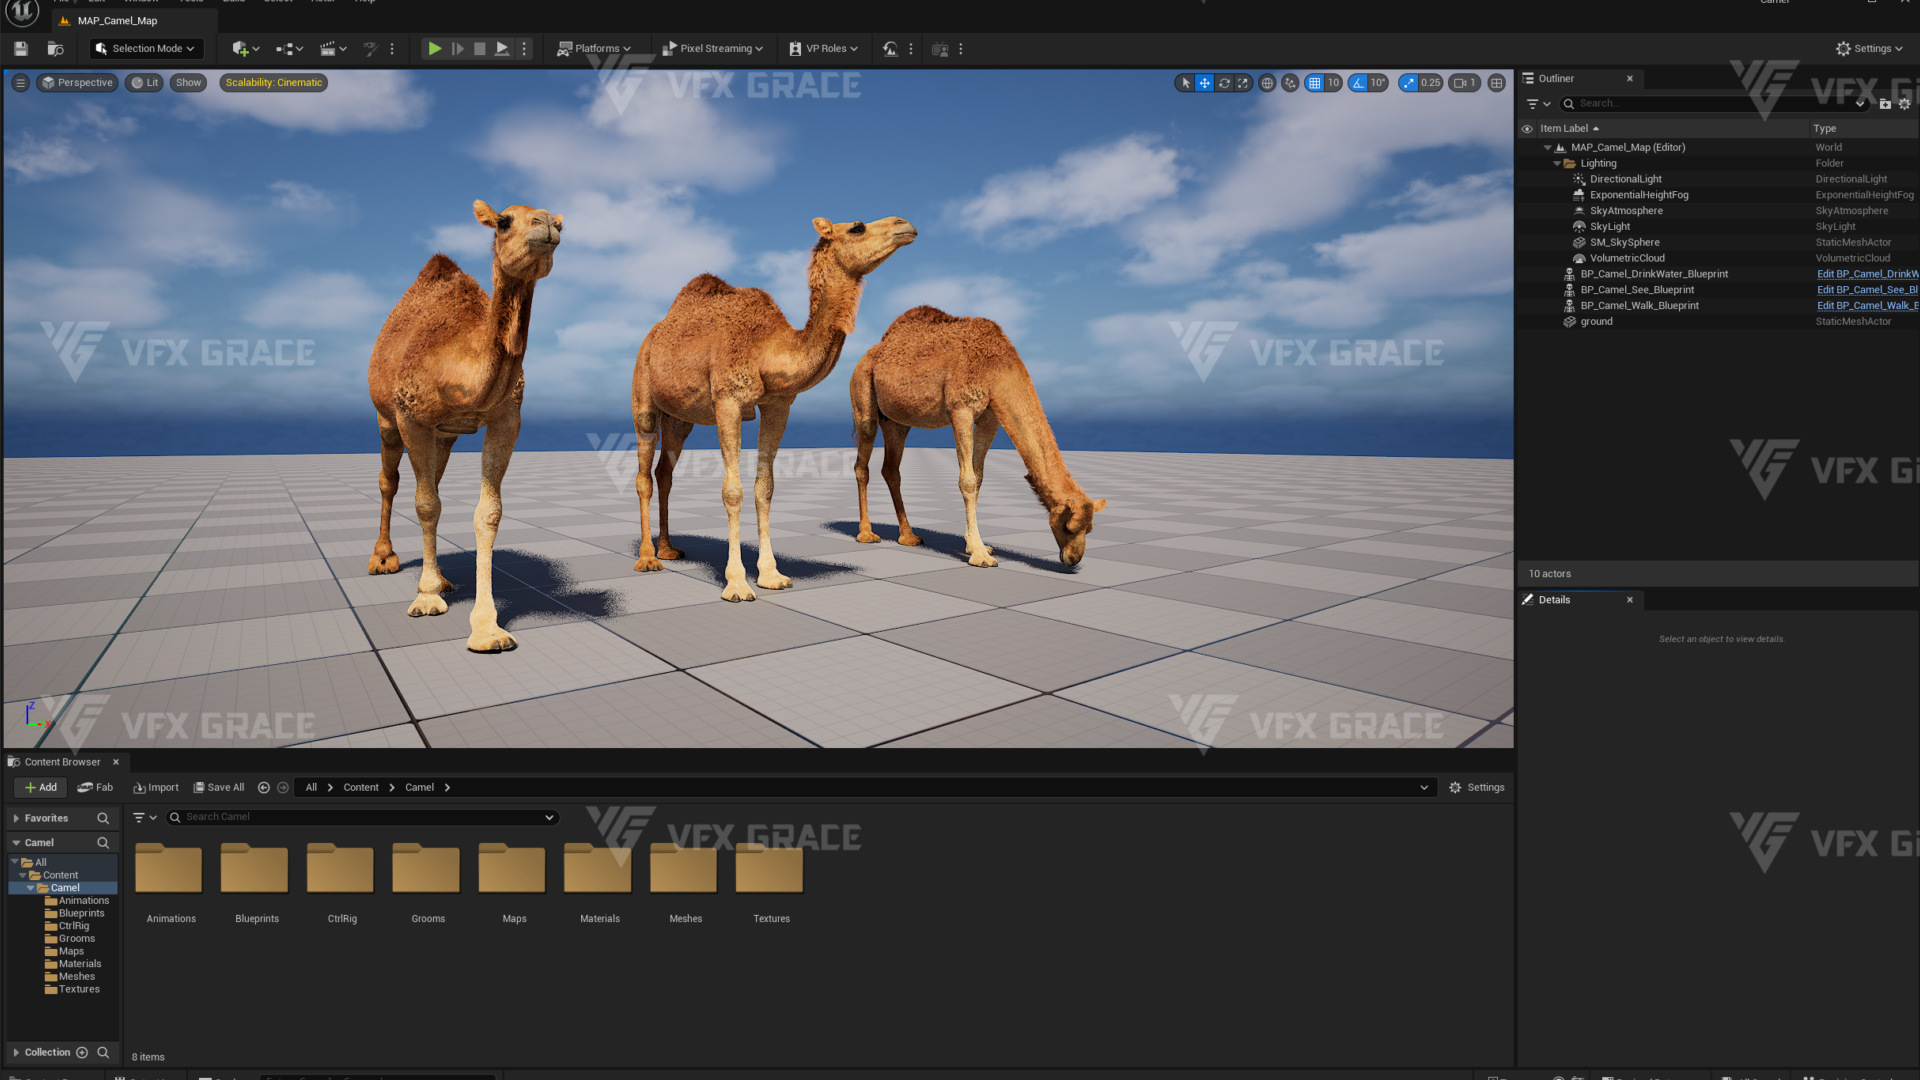
Task: Toggle Outliner visibility eye column
Action: (1527, 129)
